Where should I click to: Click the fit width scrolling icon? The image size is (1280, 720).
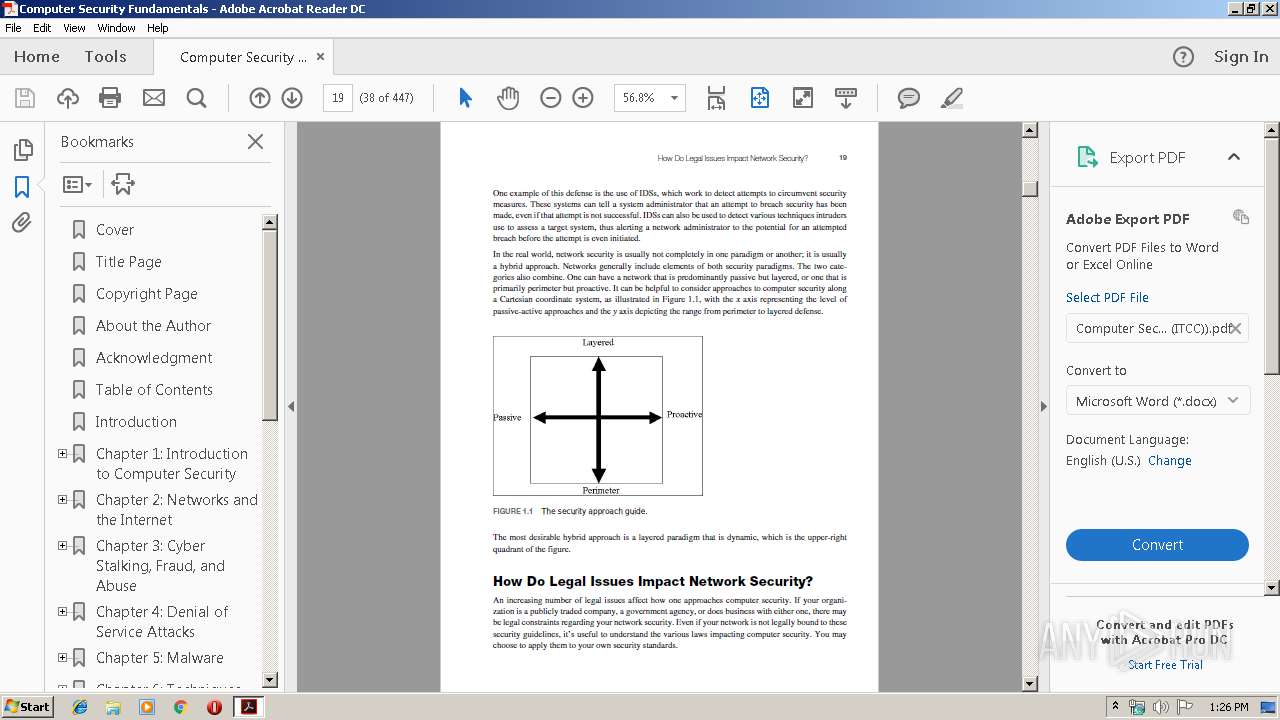(716, 98)
